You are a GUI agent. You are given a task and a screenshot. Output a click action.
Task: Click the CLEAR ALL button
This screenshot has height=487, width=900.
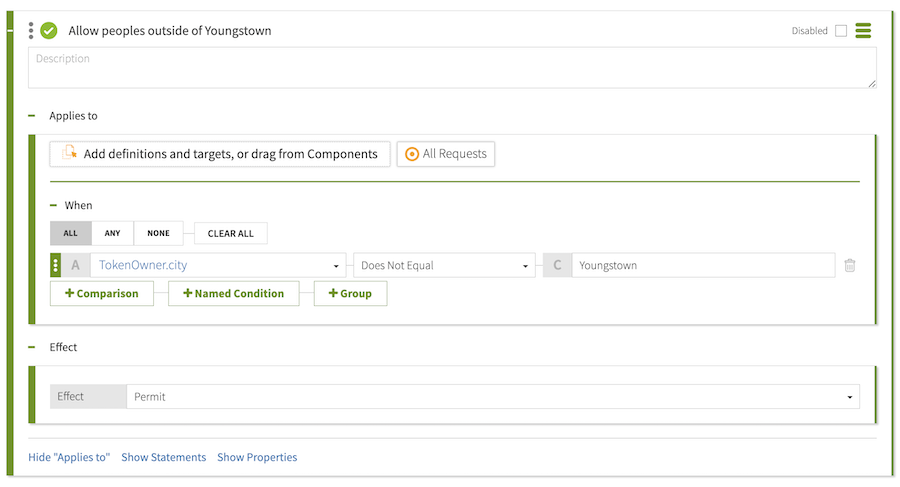(x=230, y=234)
